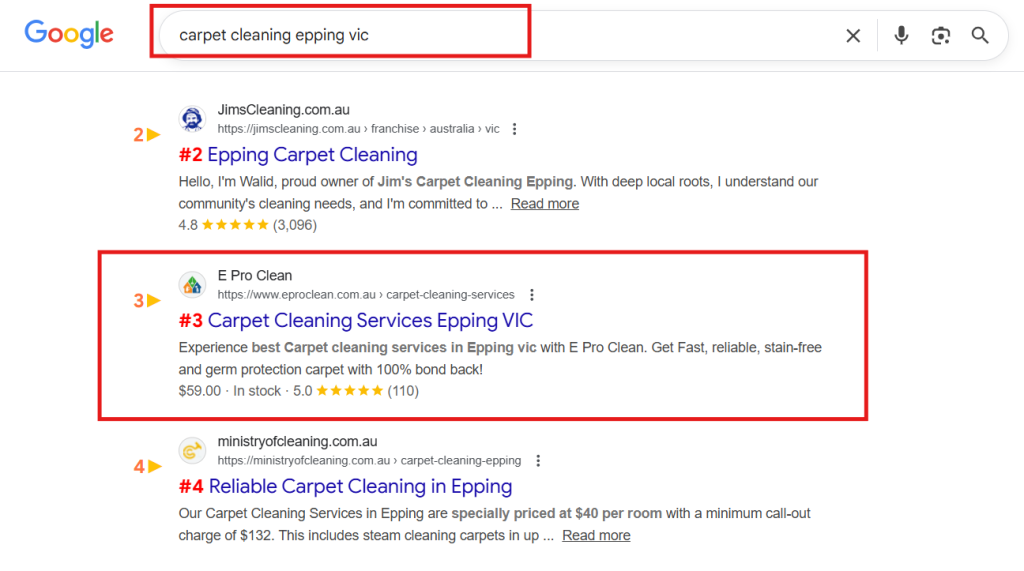Image resolution: width=1024 pixels, height=571 pixels.
Task: Click the Jim's Cleaning site favicon
Action: [x=192, y=119]
